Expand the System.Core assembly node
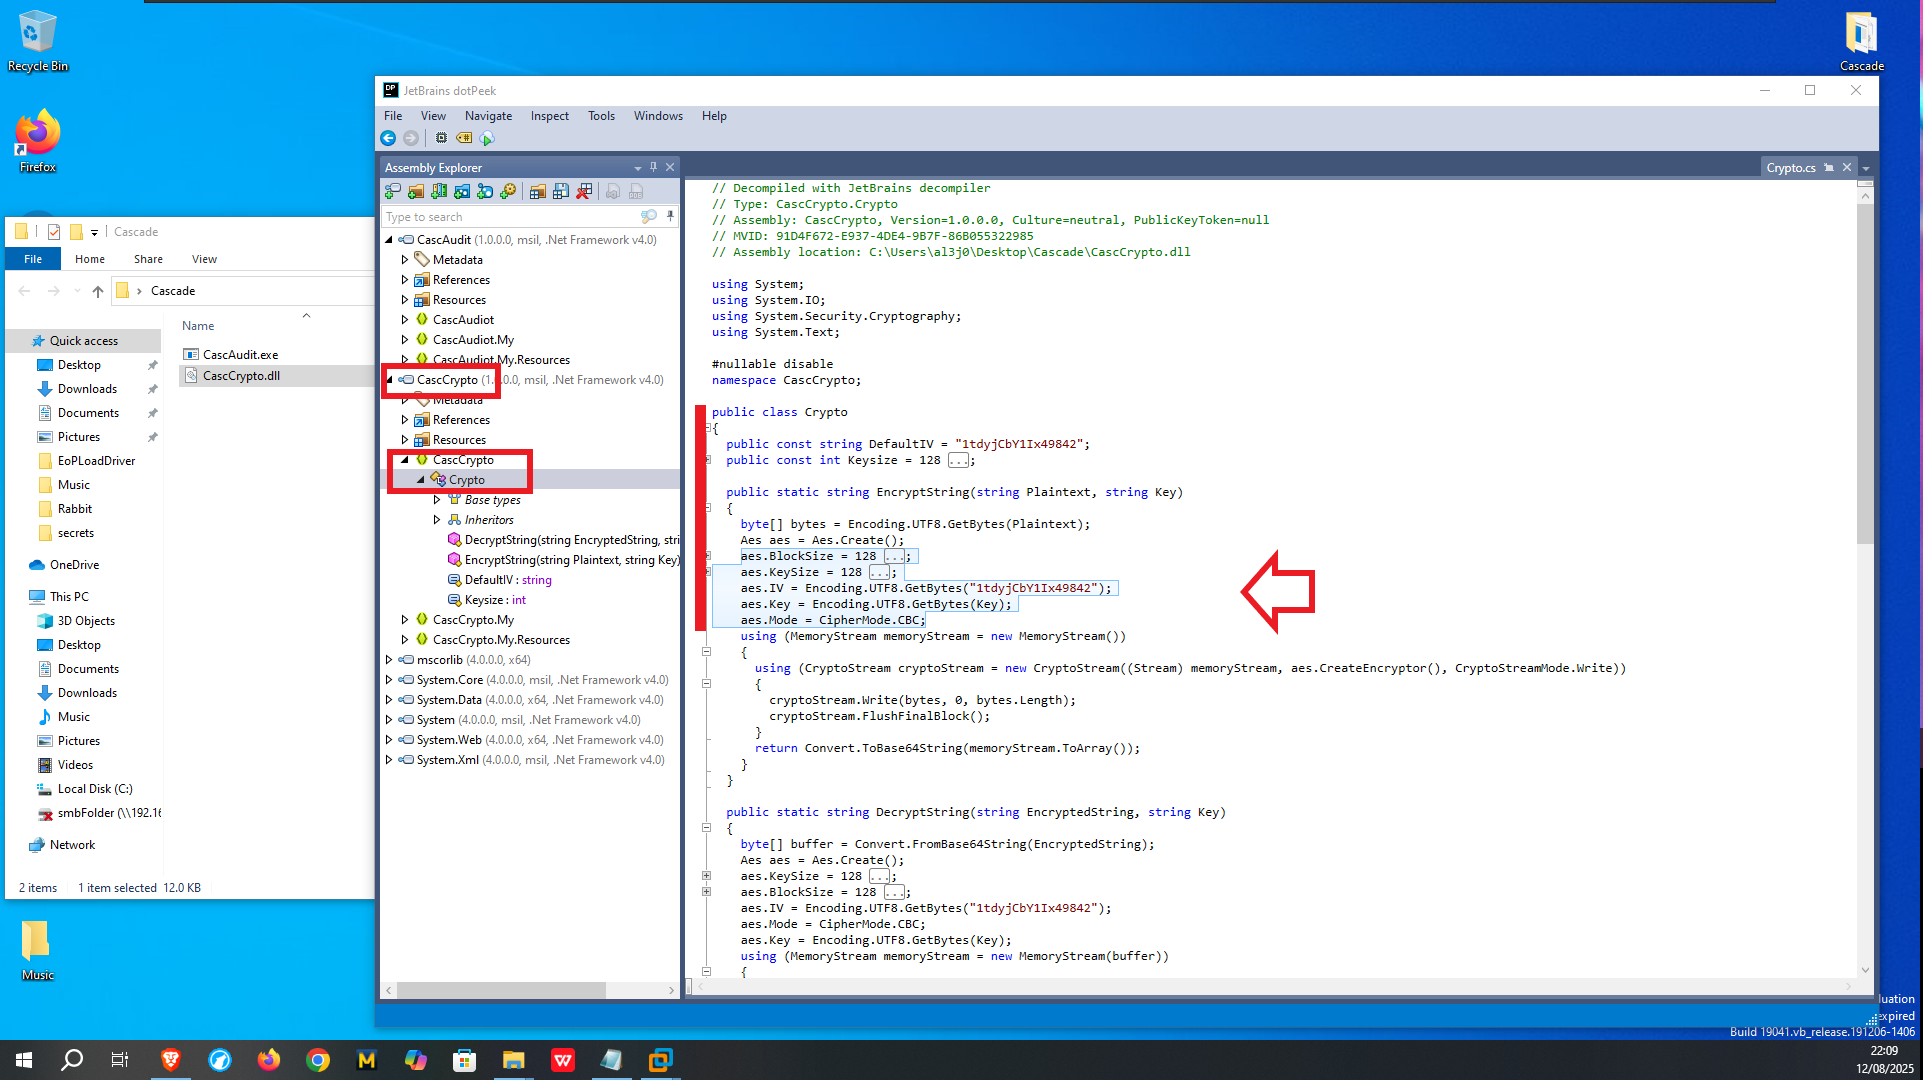This screenshot has height=1080, width=1923. (389, 680)
